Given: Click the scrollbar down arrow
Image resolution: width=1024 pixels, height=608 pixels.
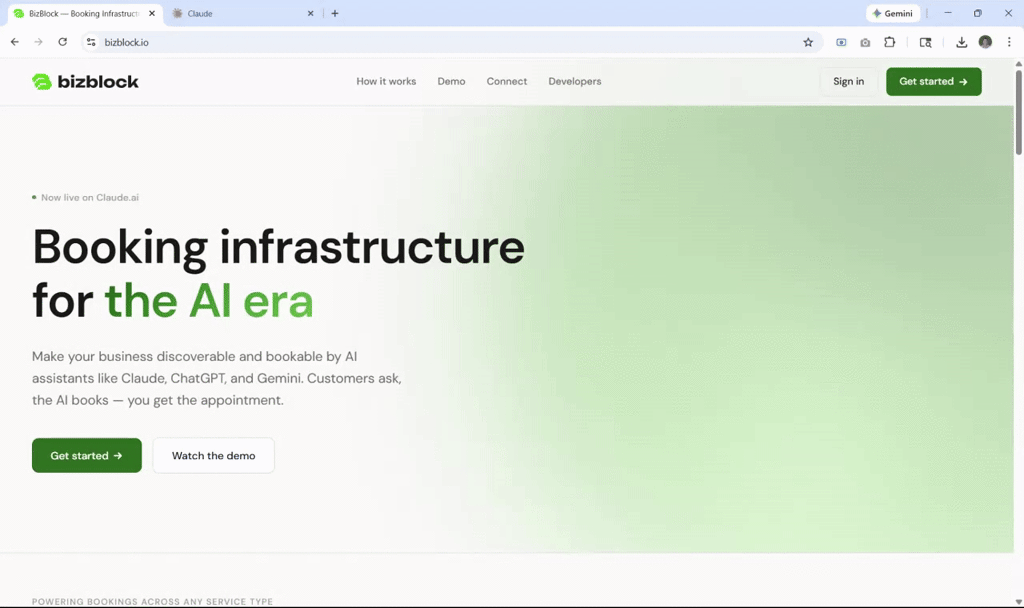Looking at the screenshot, I should point(1018,601).
